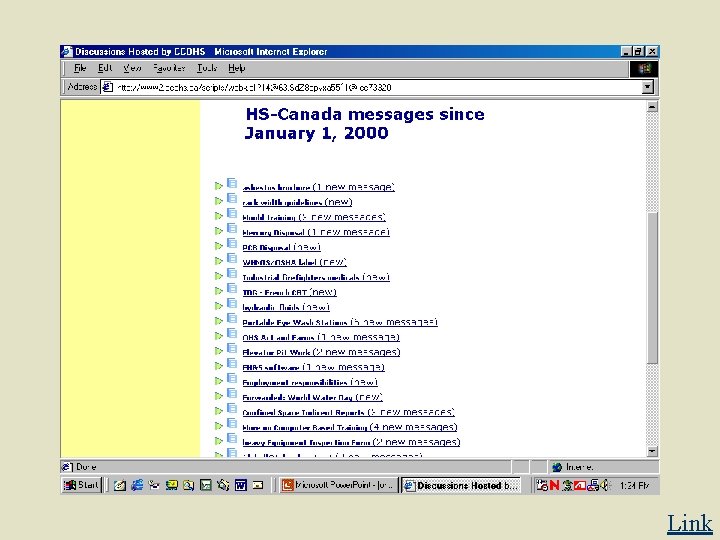Open the Help menu
The width and height of the screenshot is (720, 540).
click(236, 68)
